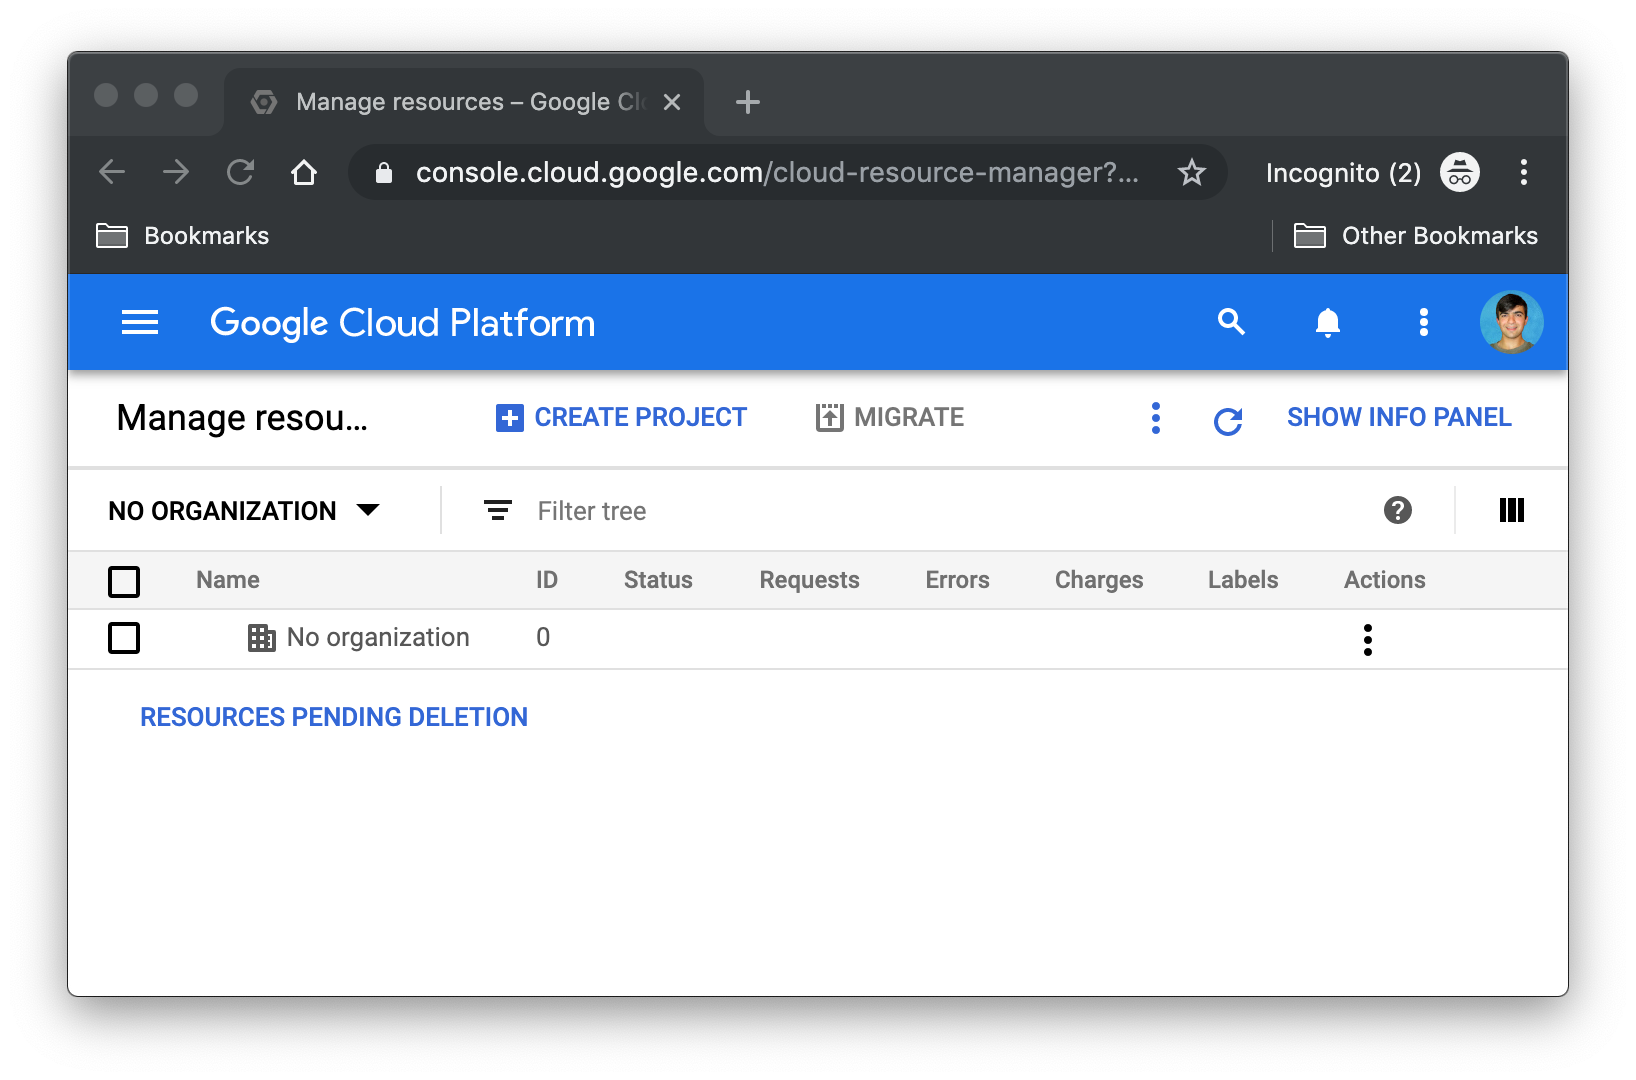Open the Google Cloud header more-options menu
Viewport: 1636px width, 1080px height.
1423,322
